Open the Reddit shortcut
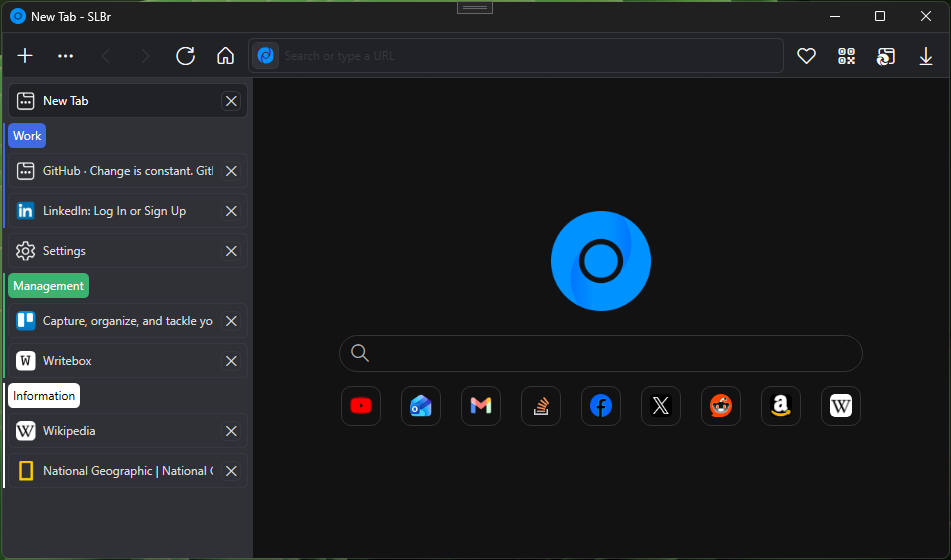The height and width of the screenshot is (560, 951). click(x=721, y=406)
